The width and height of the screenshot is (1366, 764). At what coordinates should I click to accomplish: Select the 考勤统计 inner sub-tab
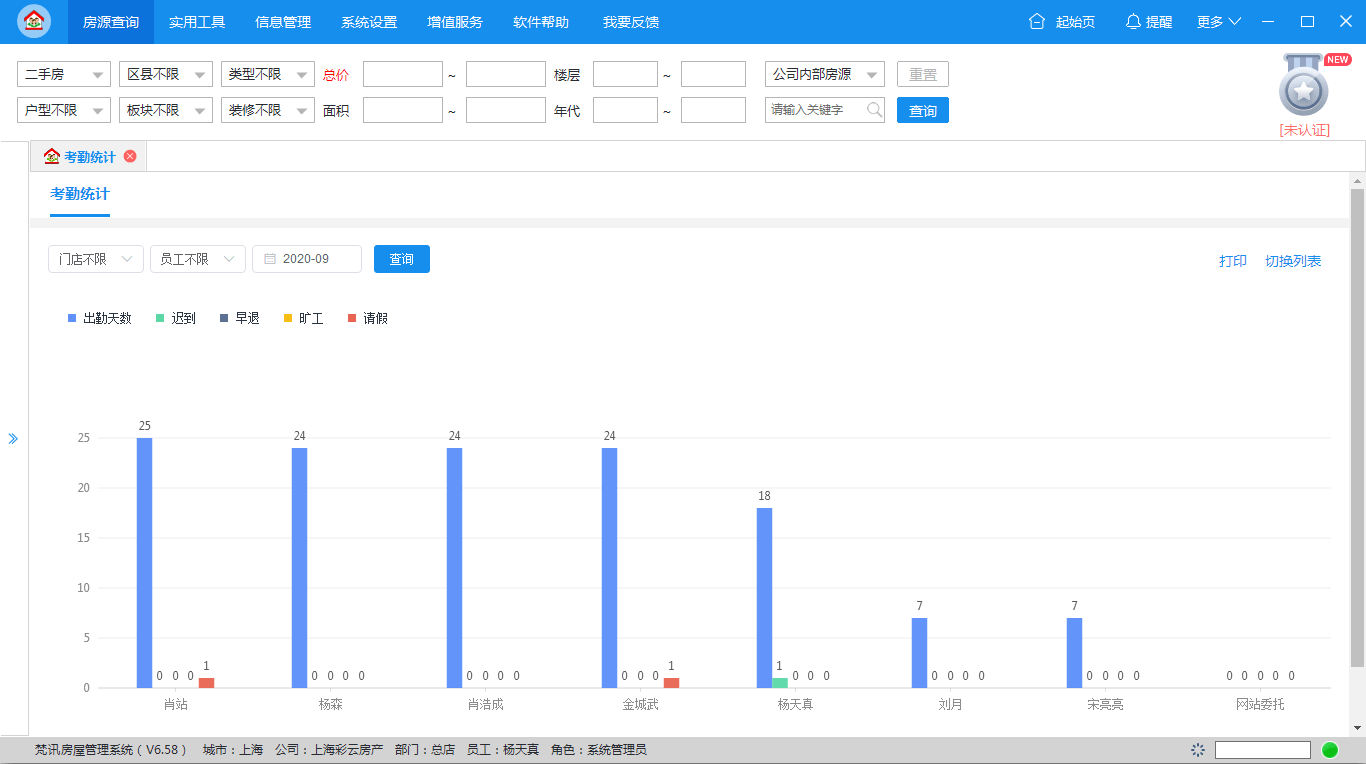[80, 194]
